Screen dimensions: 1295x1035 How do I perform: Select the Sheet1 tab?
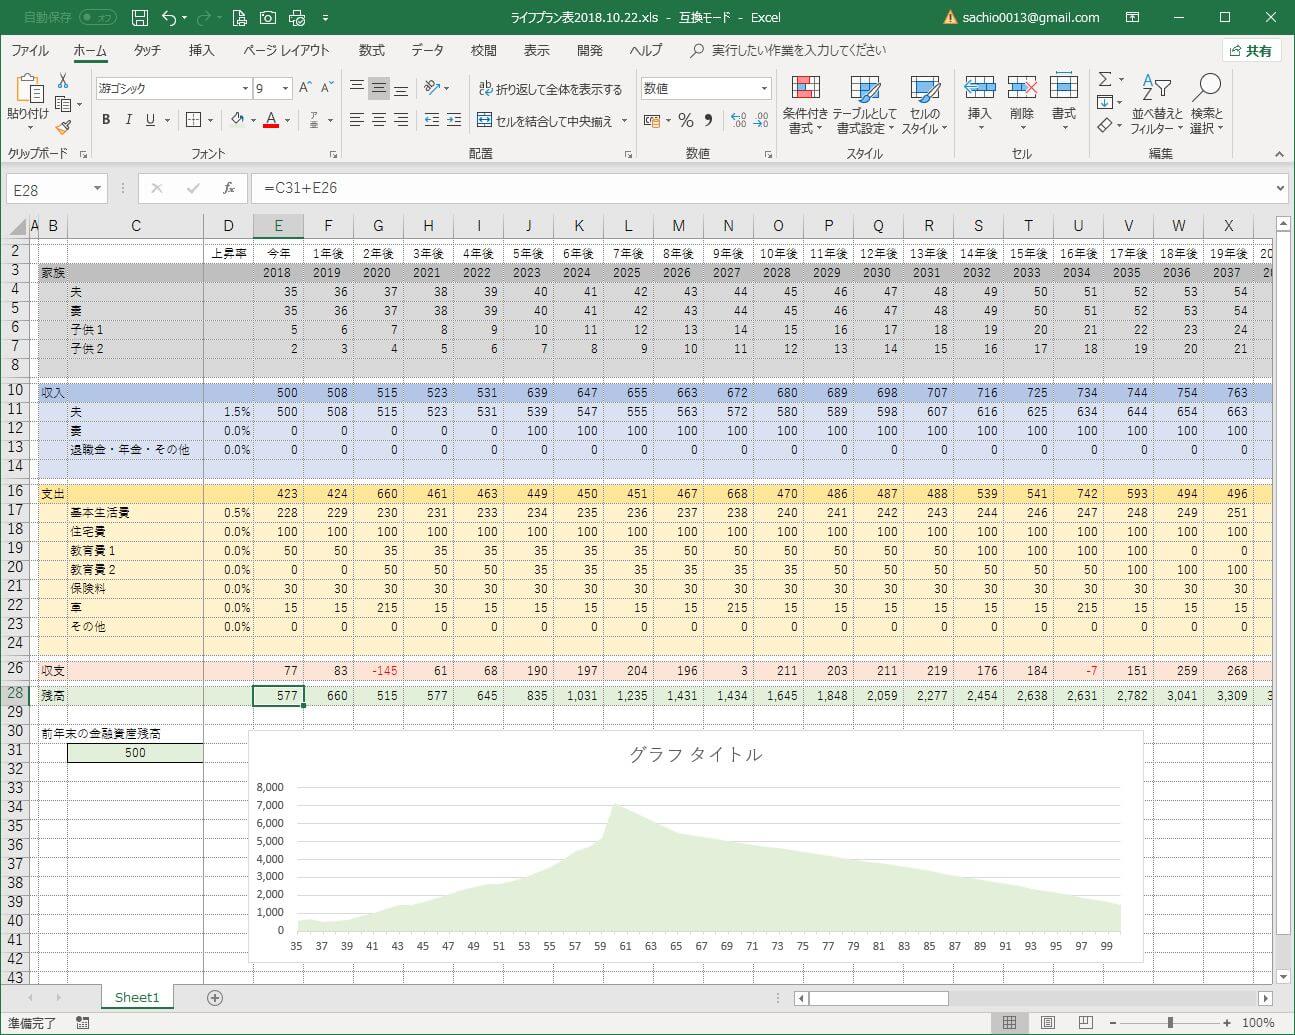click(x=137, y=997)
